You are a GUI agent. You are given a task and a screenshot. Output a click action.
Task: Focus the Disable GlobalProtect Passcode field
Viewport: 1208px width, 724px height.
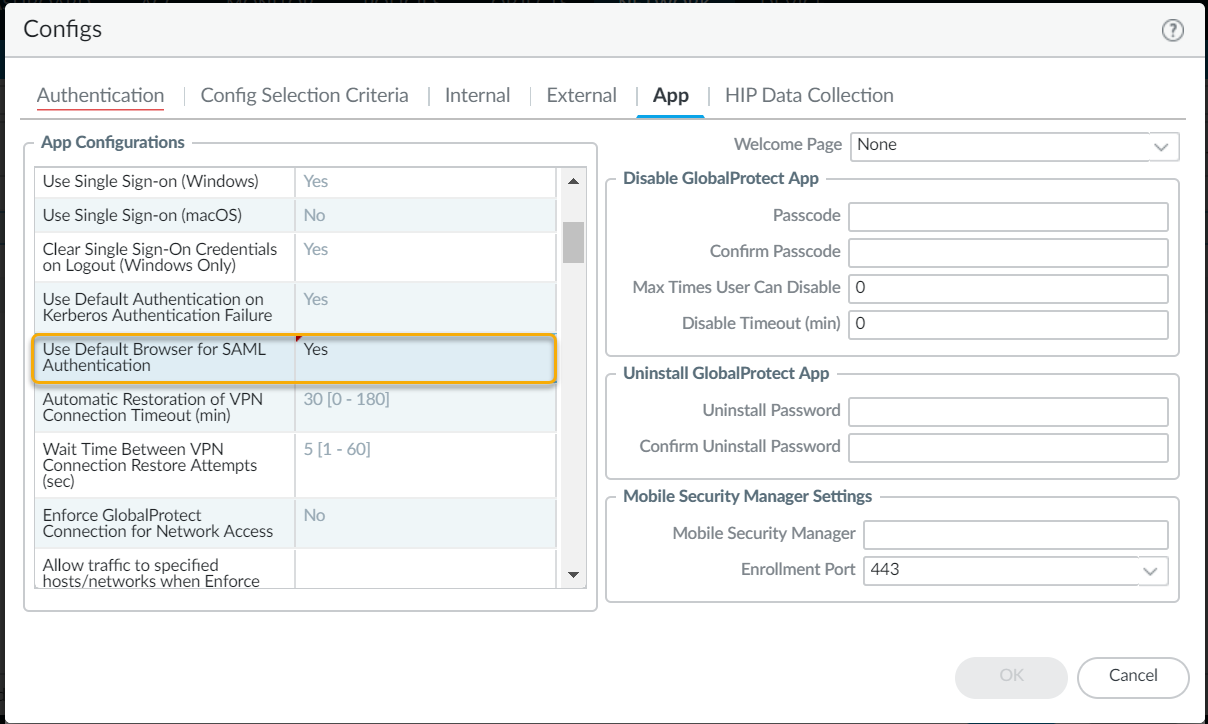pyautogui.click(x=1008, y=217)
